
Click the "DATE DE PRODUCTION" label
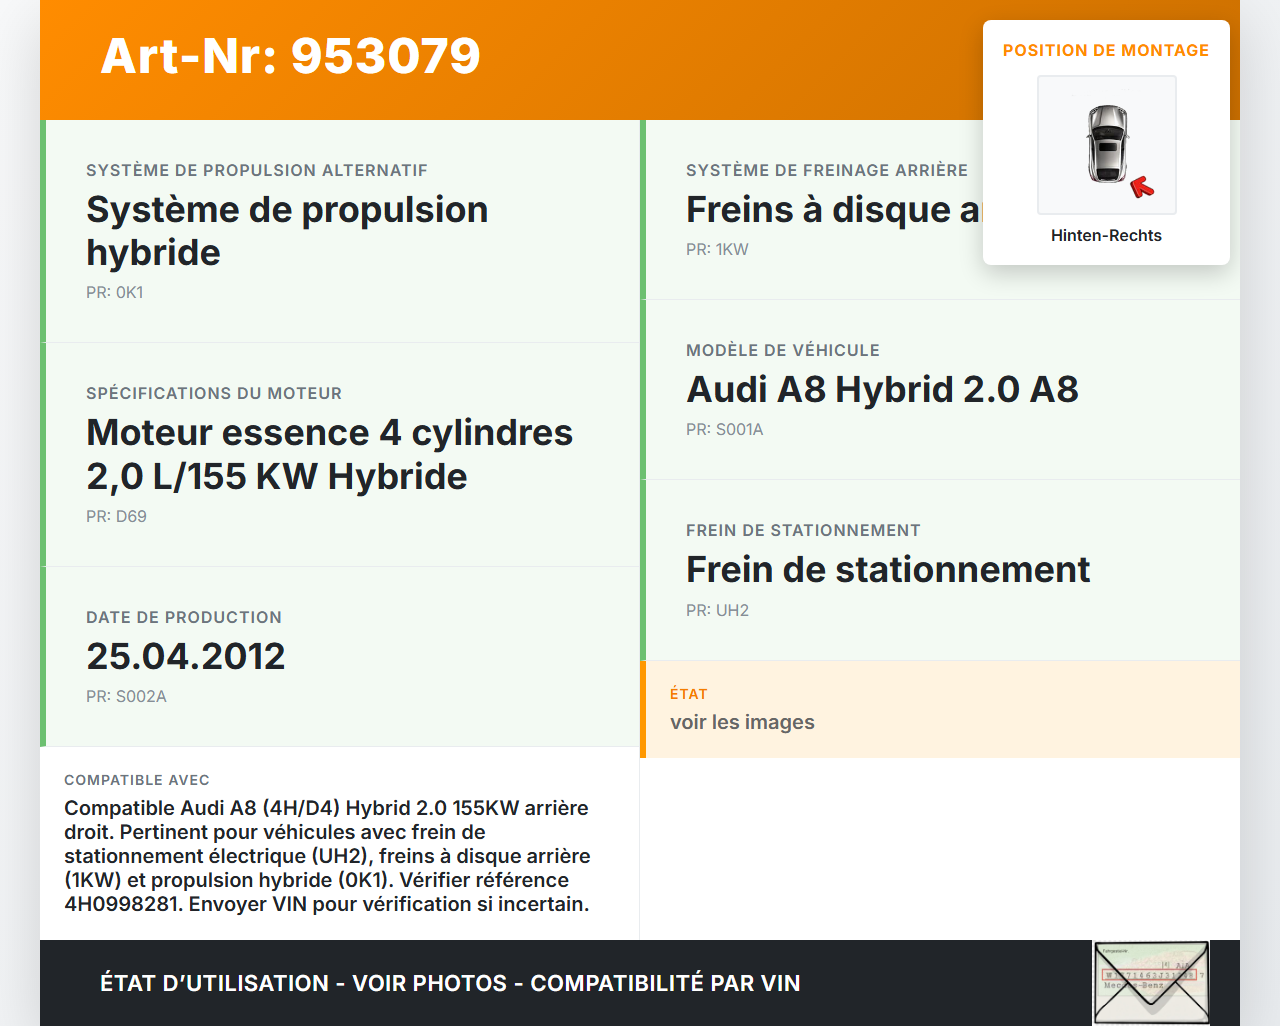click(x=184, y=617)
